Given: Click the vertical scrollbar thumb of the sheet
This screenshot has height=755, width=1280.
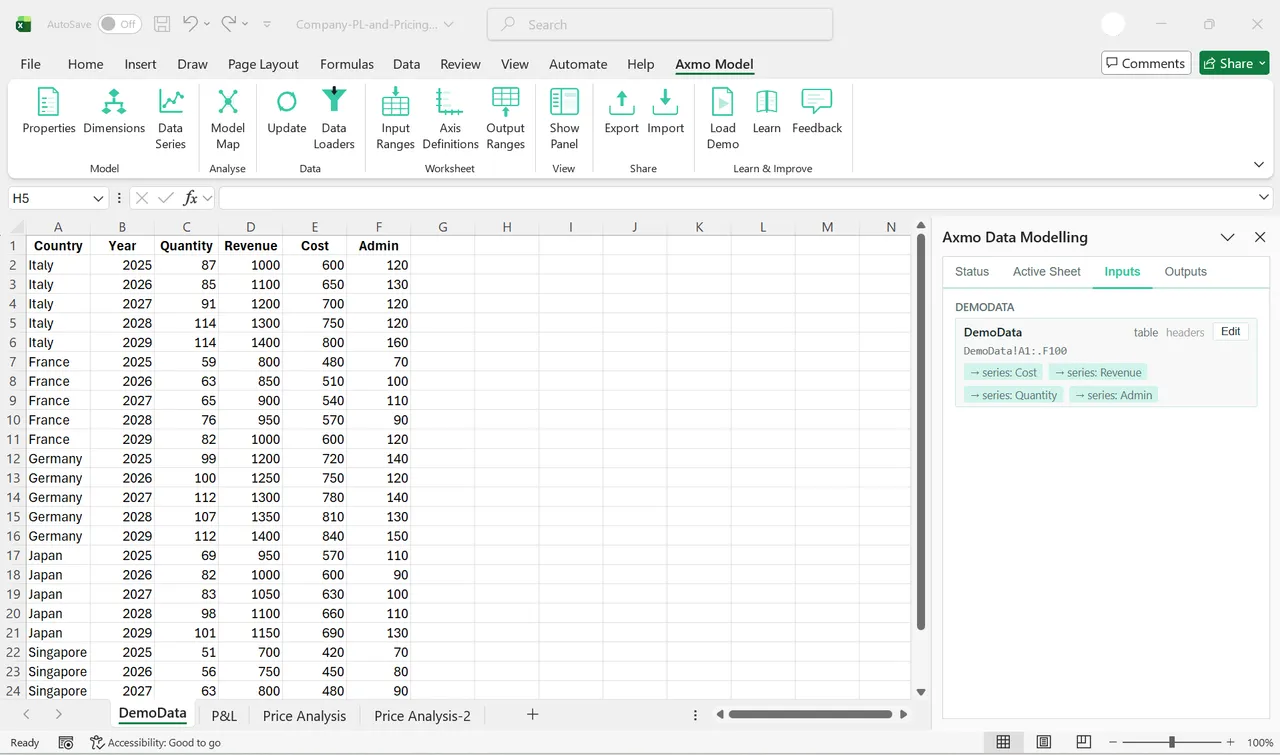Looking at the screenshot, I should click(x=921, y=434).
